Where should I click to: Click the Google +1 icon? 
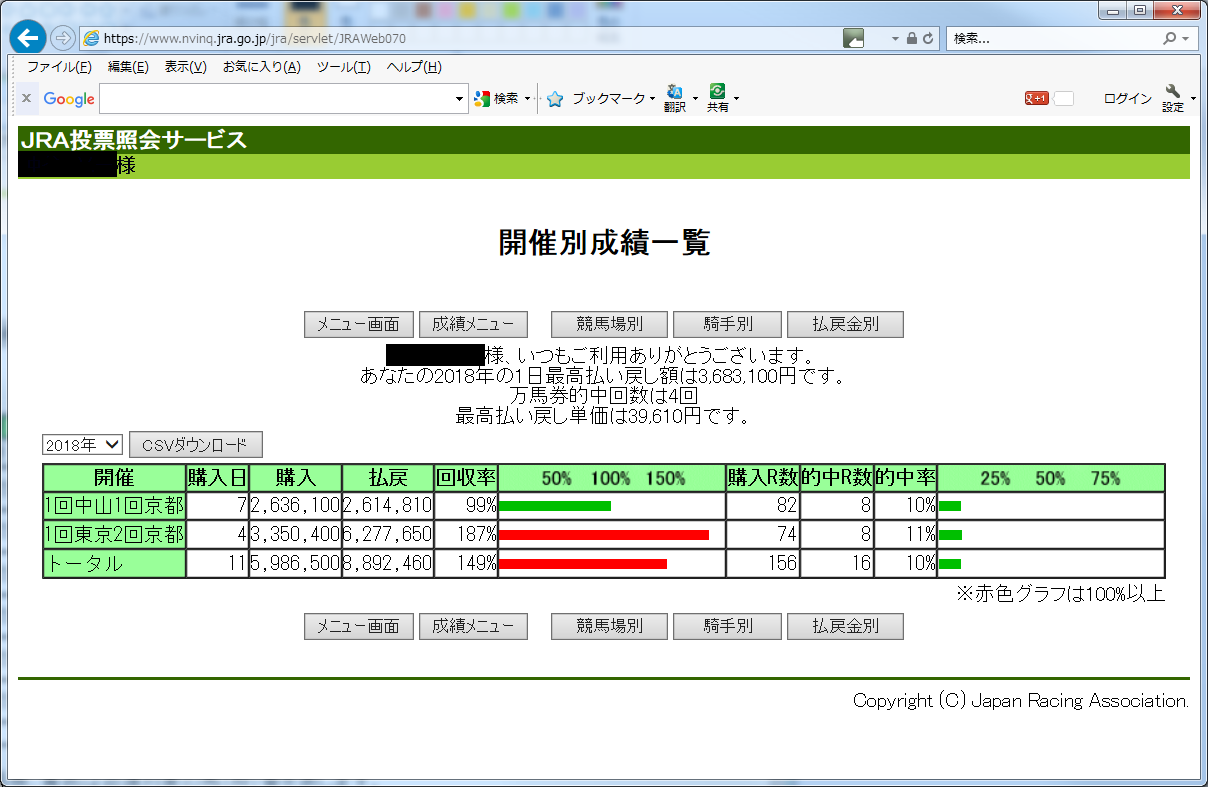(1036, 98)
